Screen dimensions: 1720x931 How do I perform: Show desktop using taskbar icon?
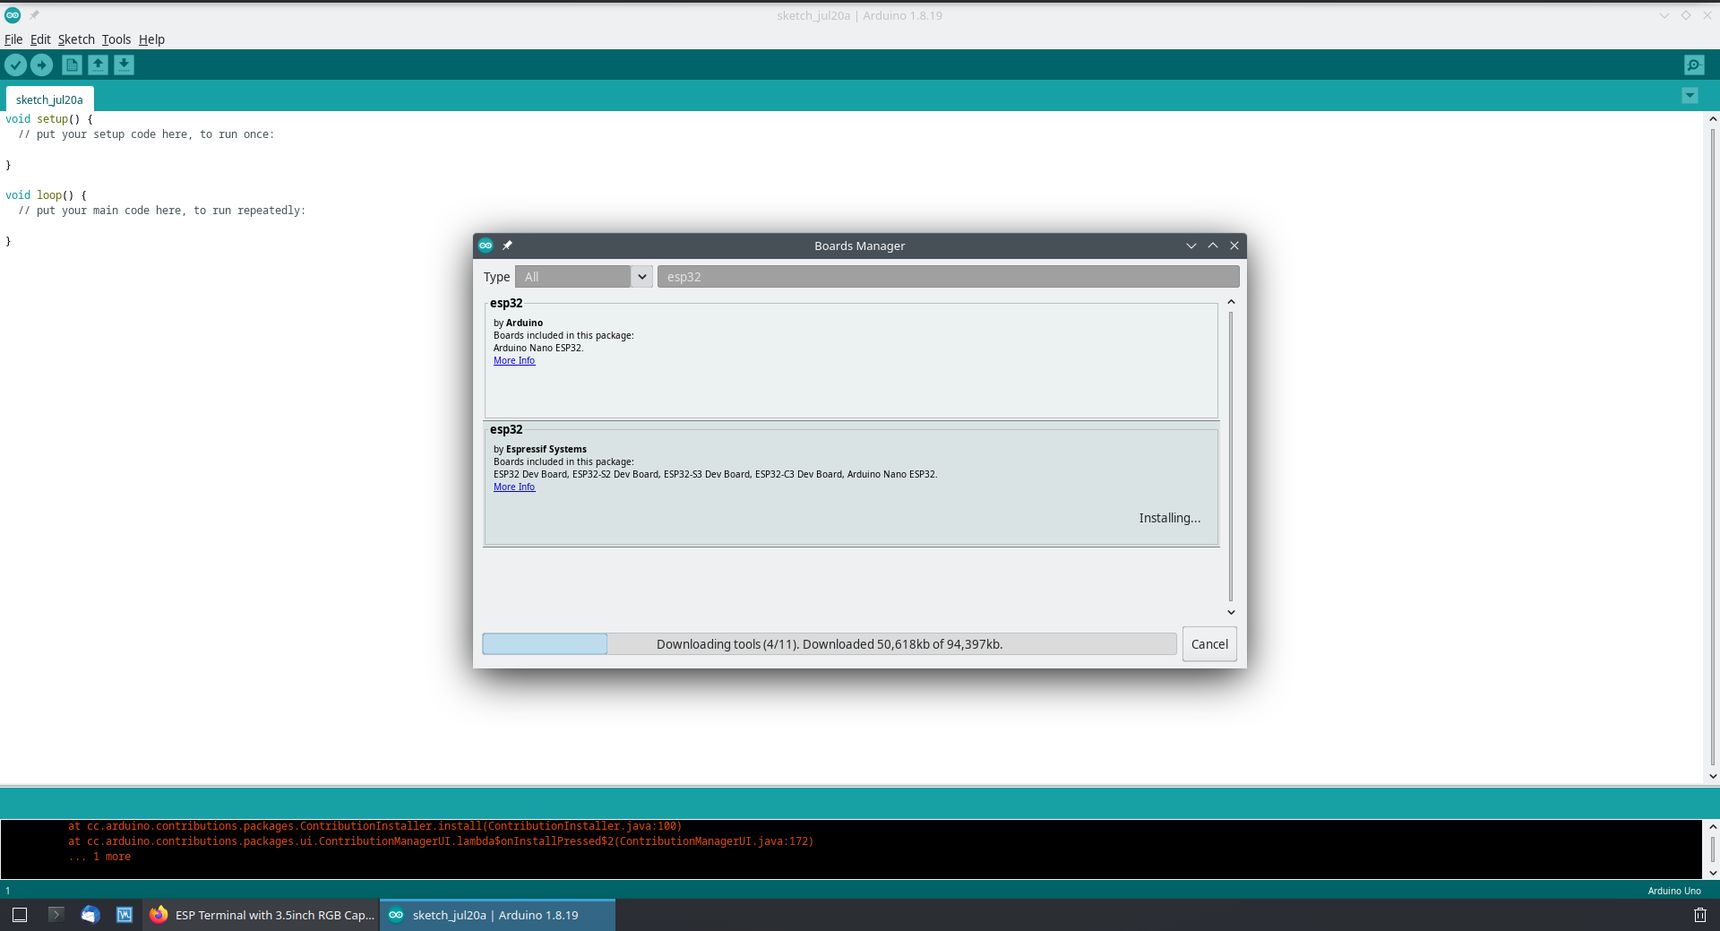[19, 915]
